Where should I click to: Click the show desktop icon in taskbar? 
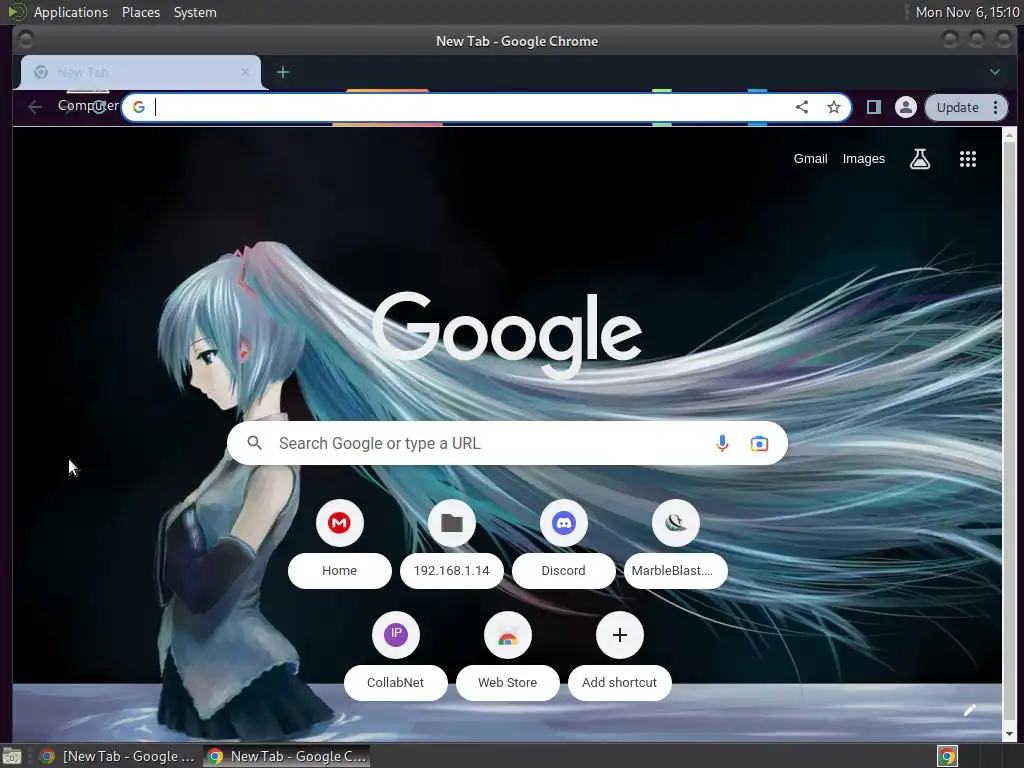pyautogui.click(x=12, y=756)
